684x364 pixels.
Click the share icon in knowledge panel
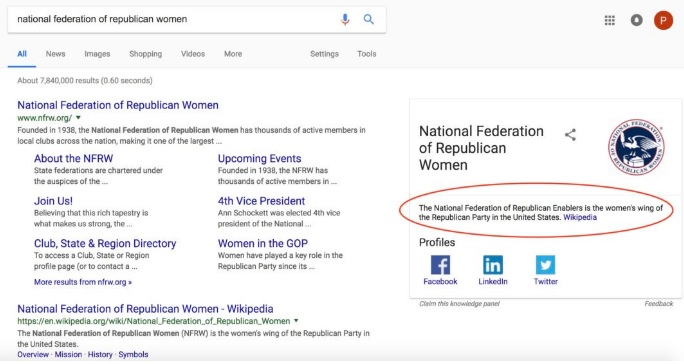(x=570, y=135)
